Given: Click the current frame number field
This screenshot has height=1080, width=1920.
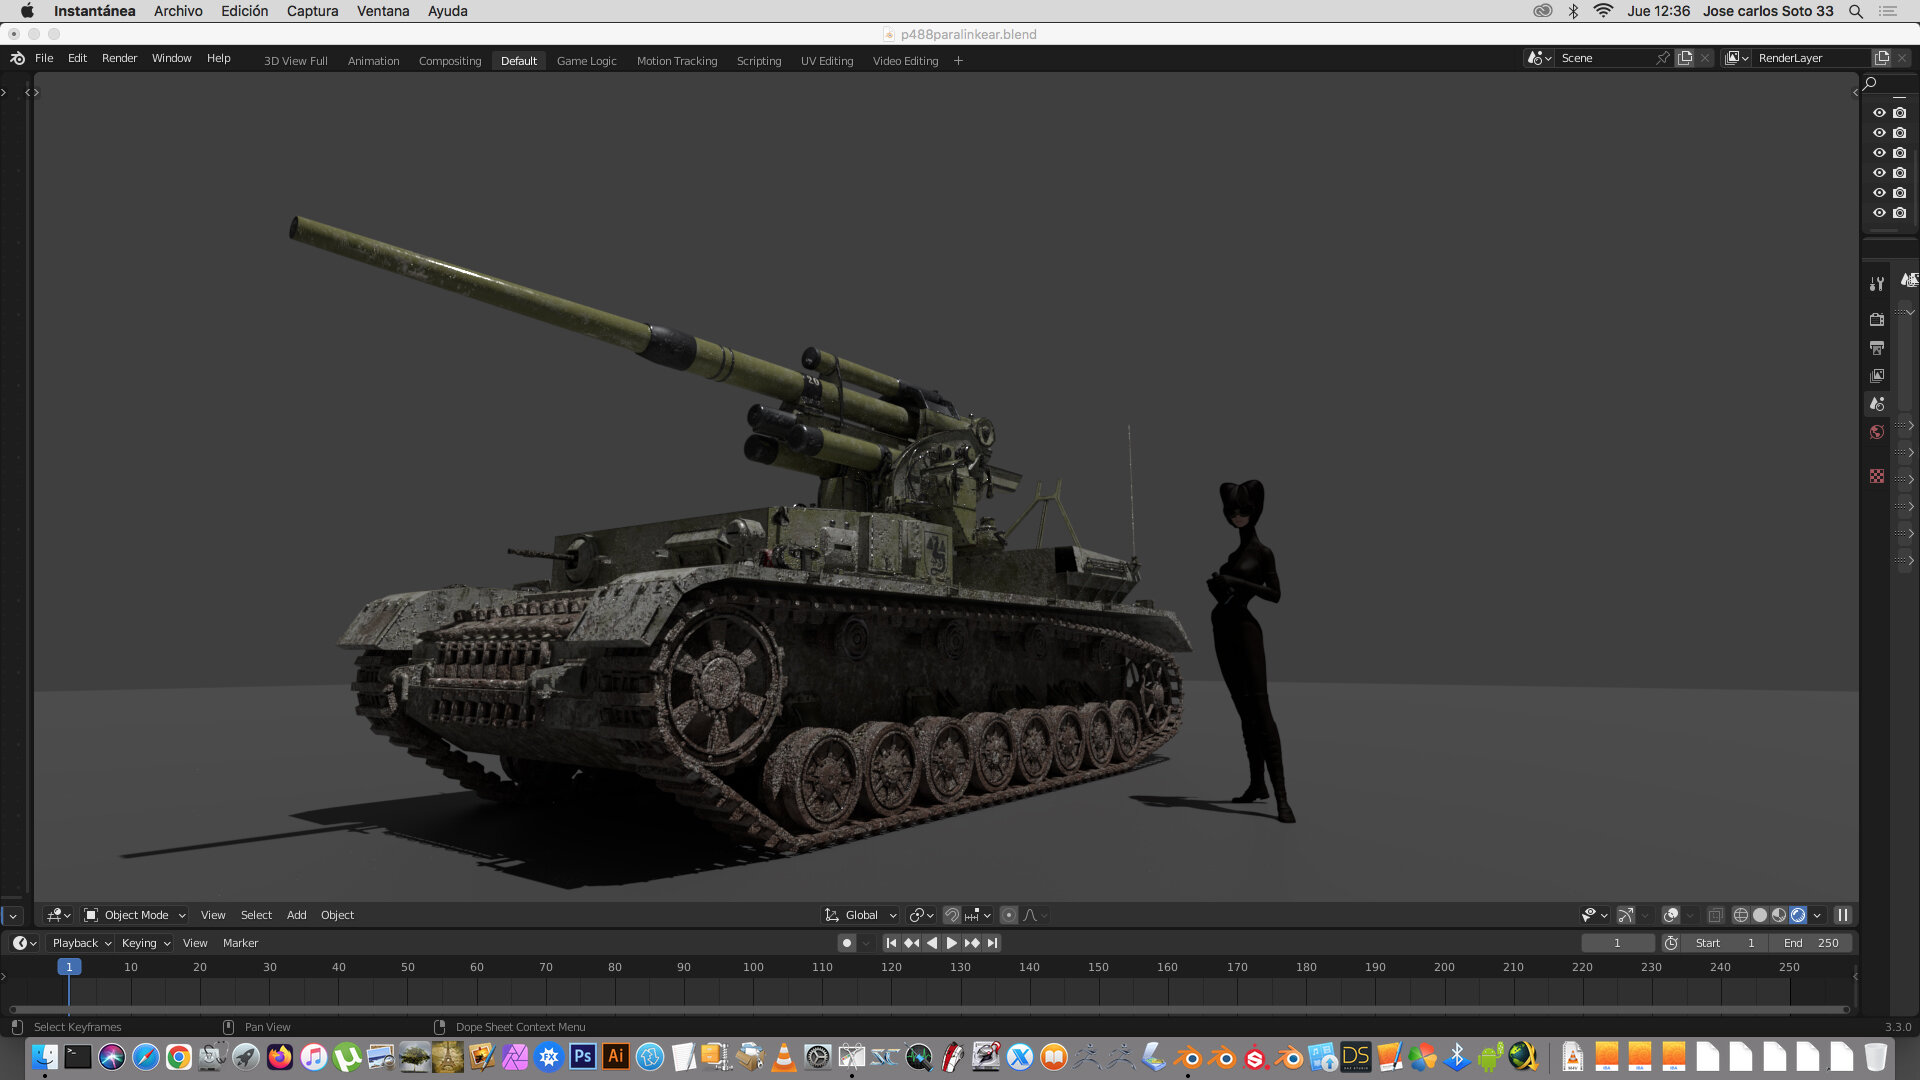Looking at the screenshot, I should pyautogui.click(x=1617, y=943).
